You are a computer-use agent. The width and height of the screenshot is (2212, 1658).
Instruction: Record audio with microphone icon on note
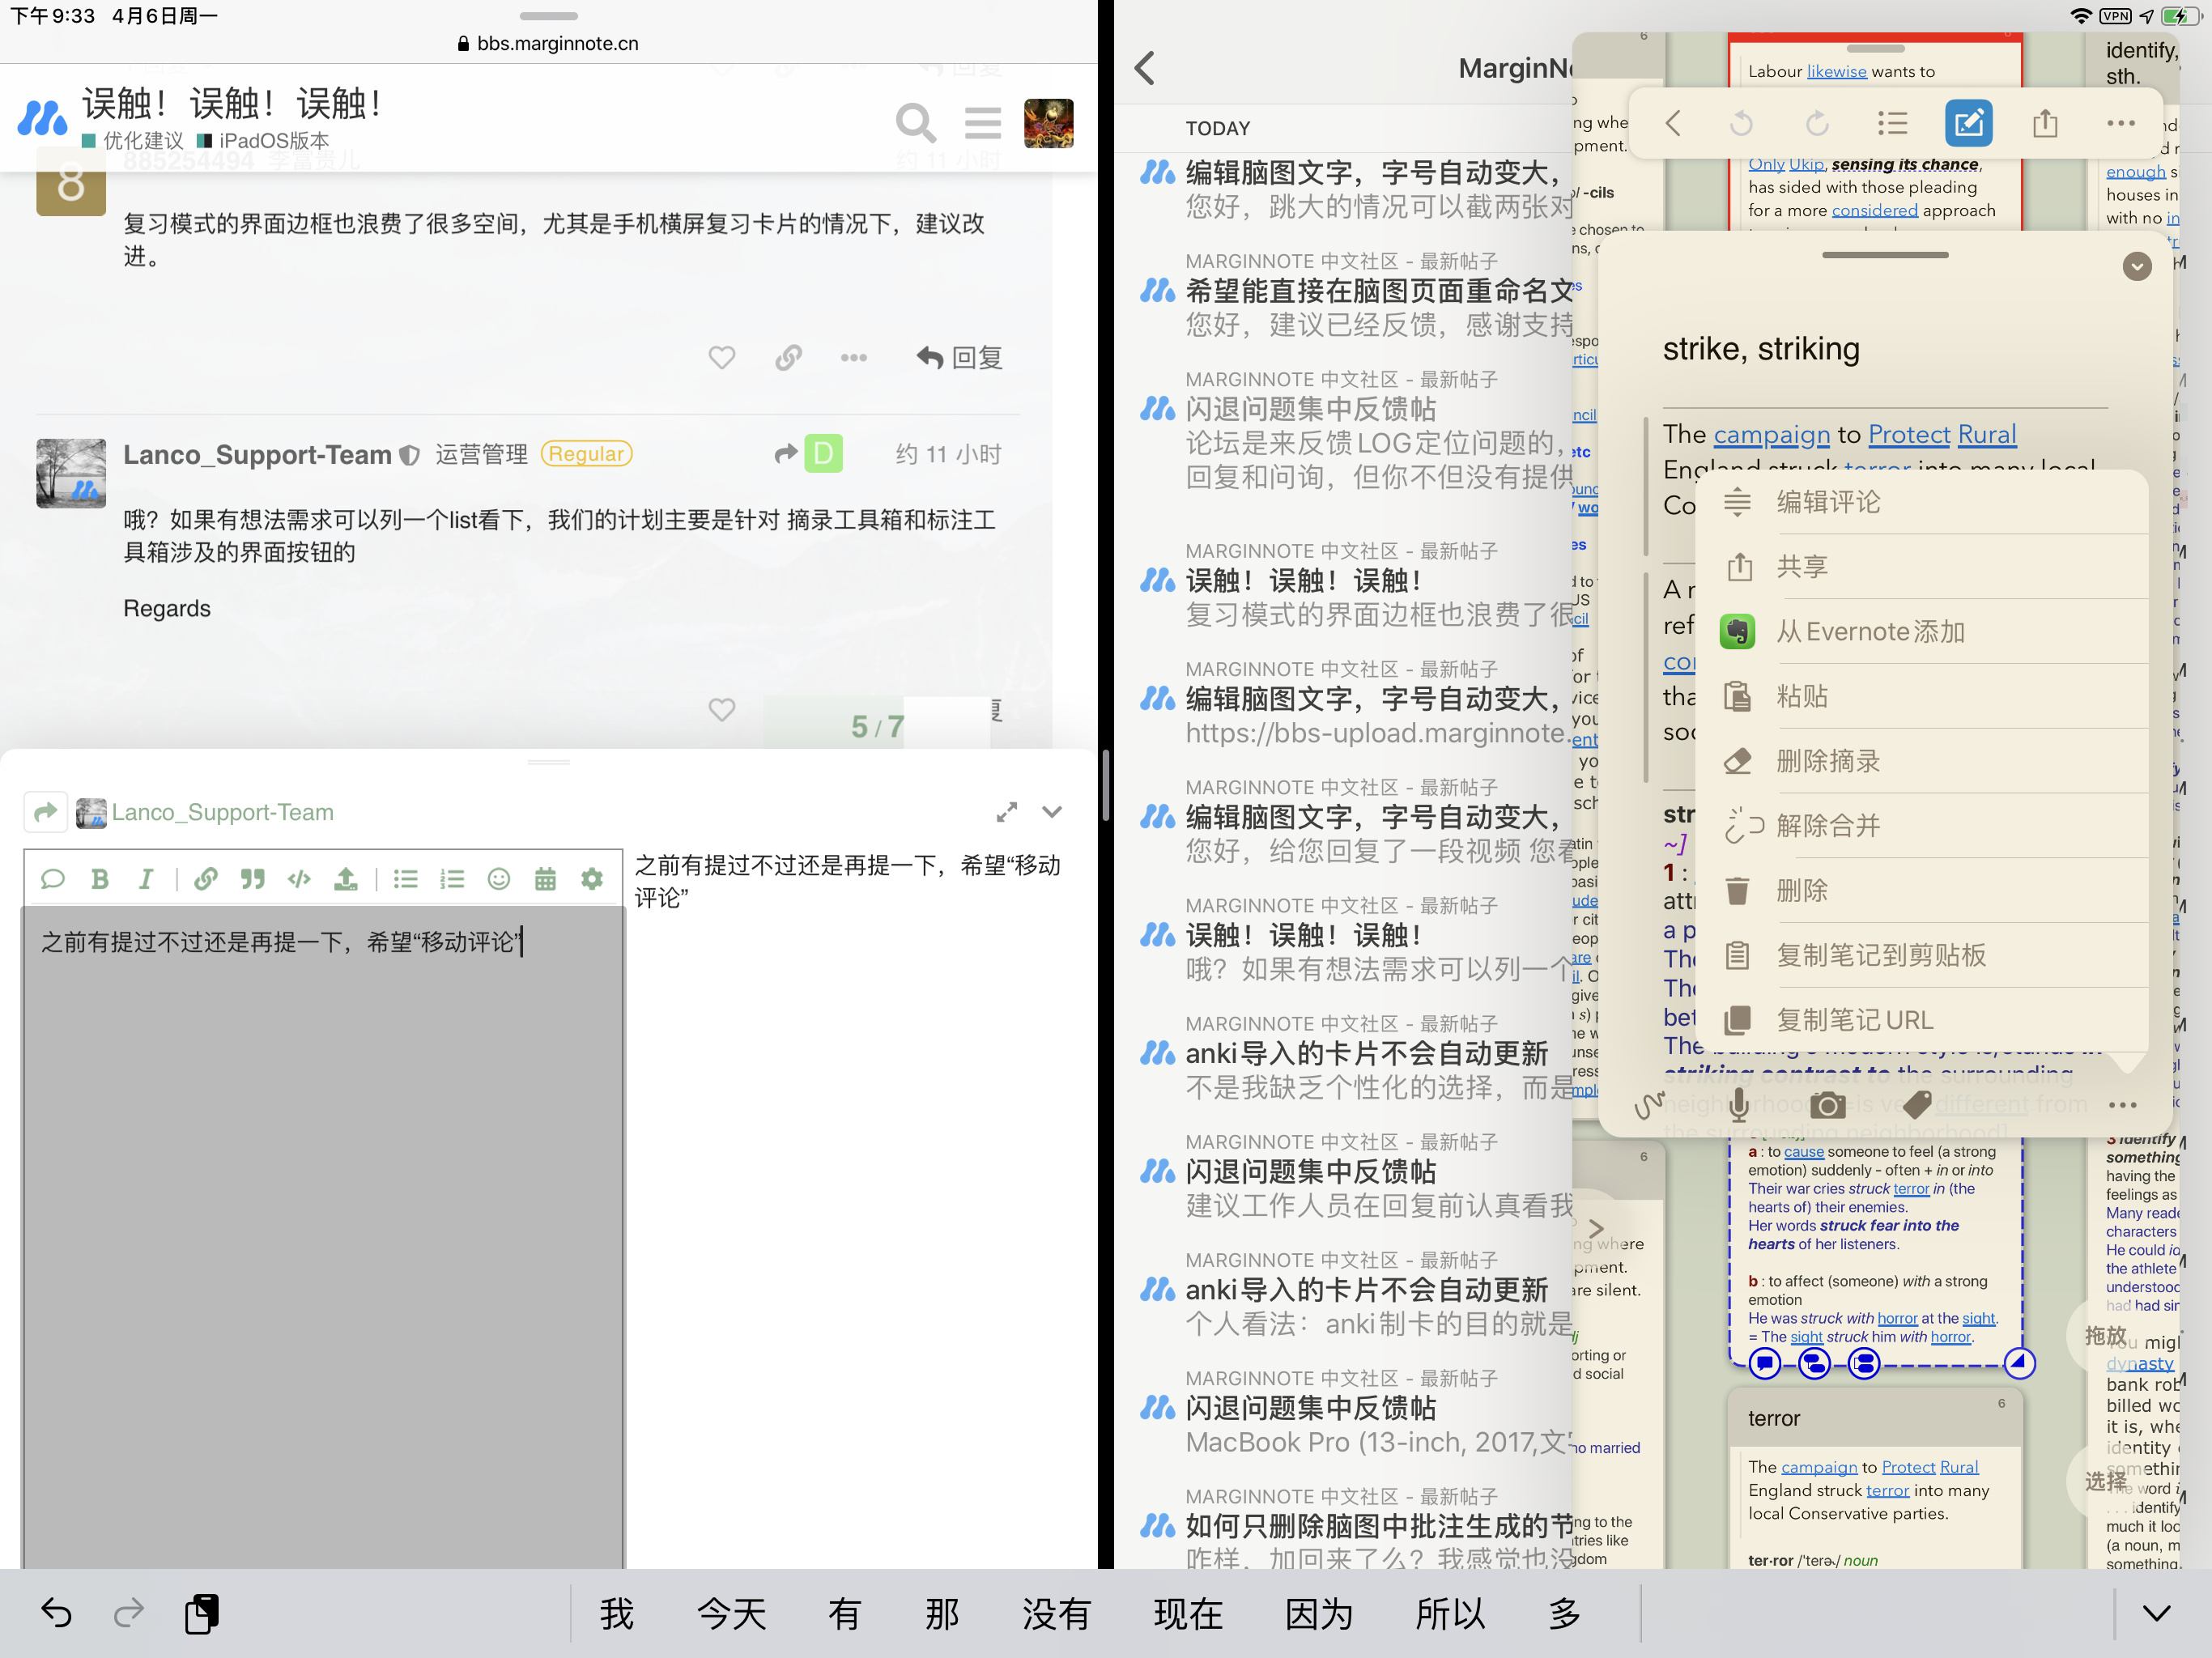[x=1739, y=1105]
